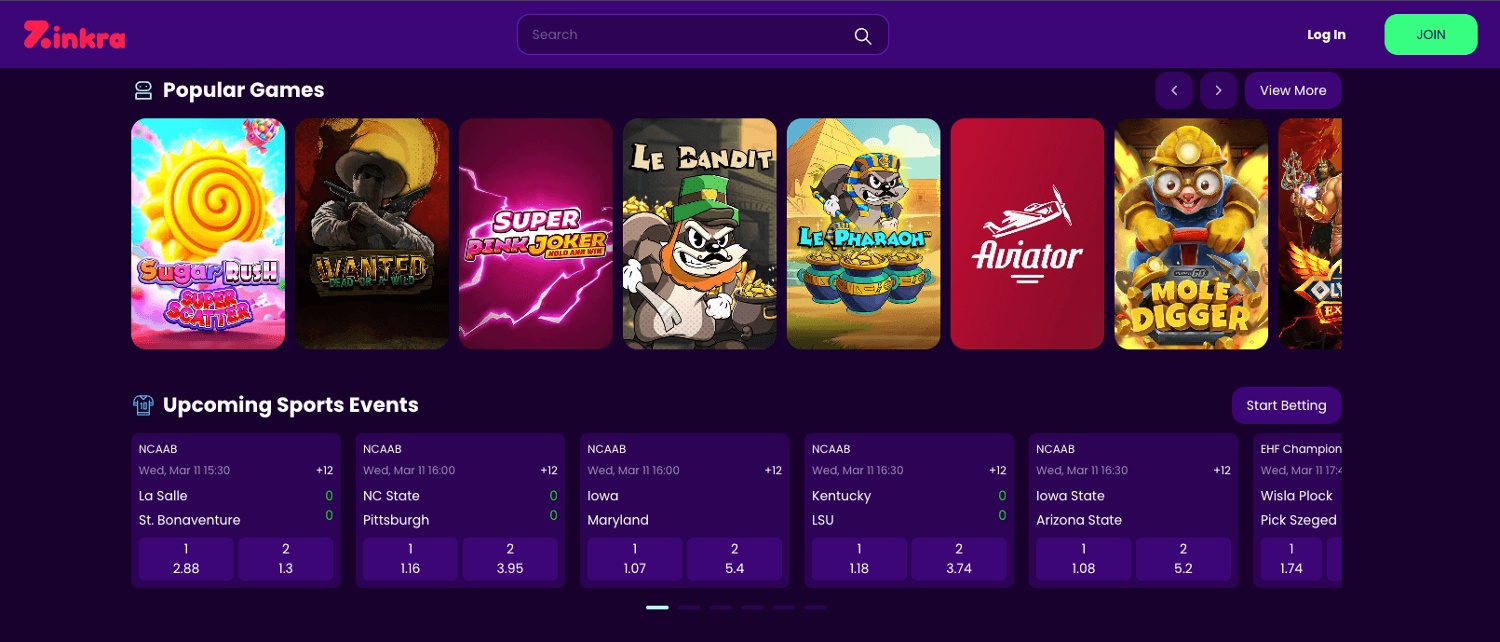Click the Start Betting button
The width and height of the screenshot is (1500, 642).
click(1286, 405)
